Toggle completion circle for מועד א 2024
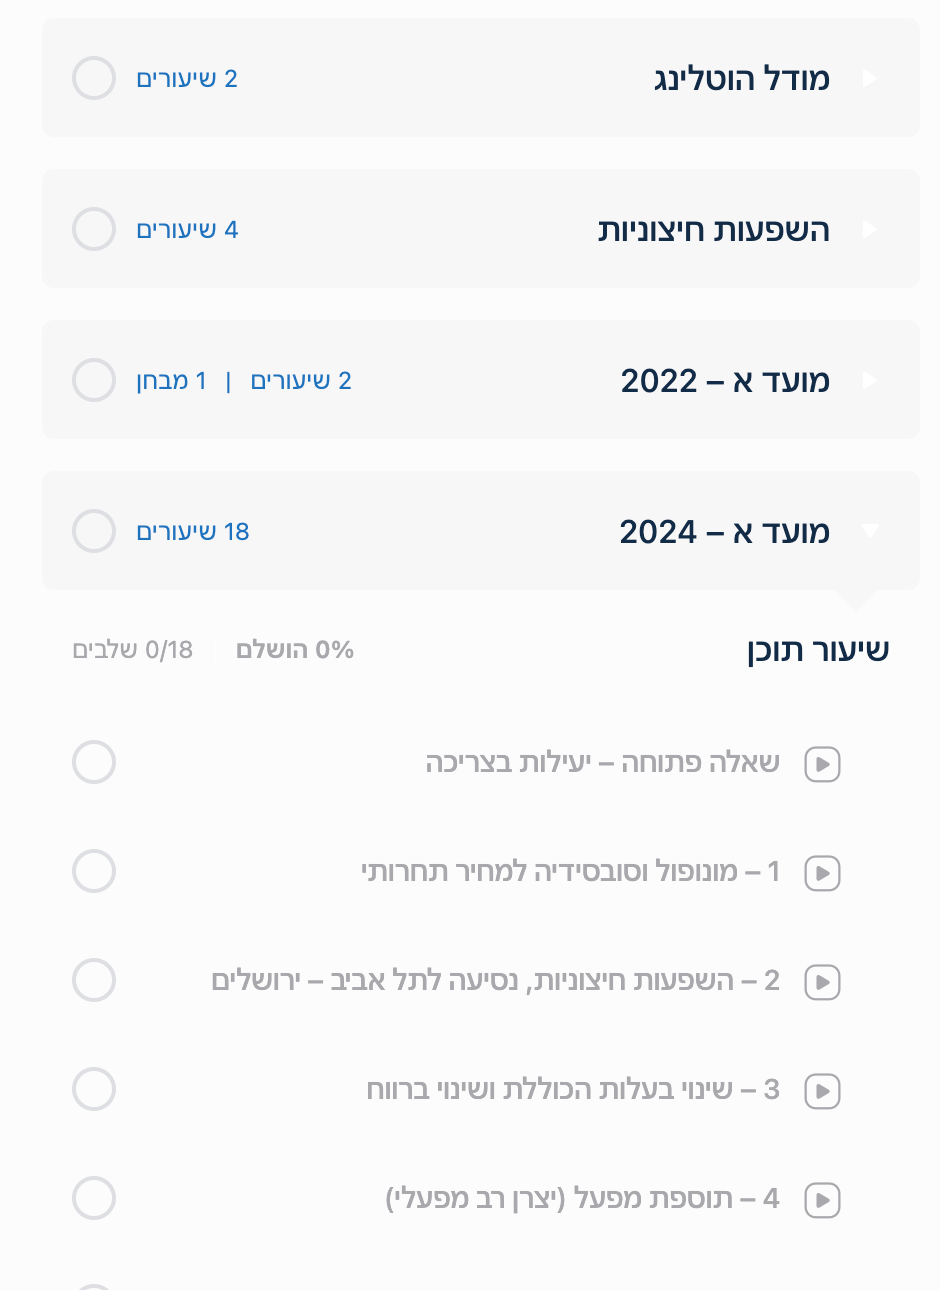The height and width of the screenshot is (1290, 940). pyautogui.click(x=94, y=531)
